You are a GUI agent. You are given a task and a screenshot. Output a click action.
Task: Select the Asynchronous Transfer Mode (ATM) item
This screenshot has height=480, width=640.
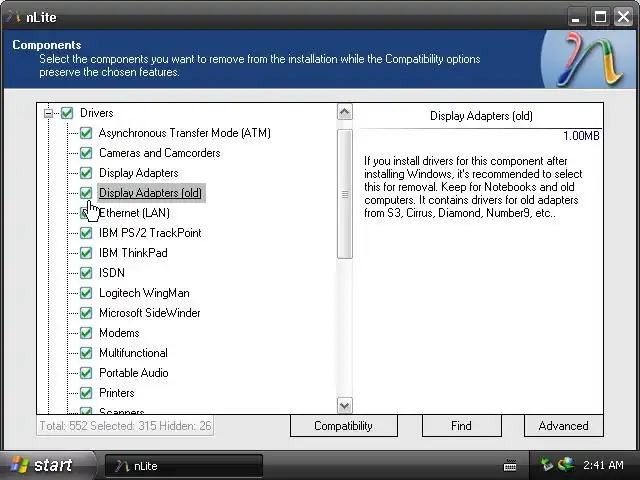(x=184, y=133)
